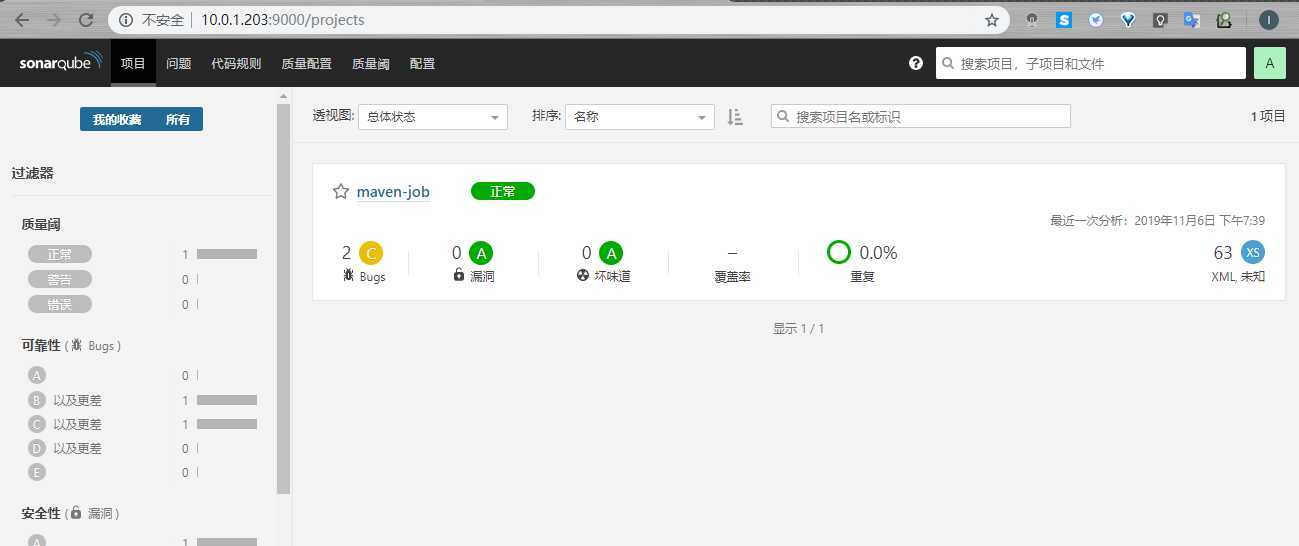Click the 过滤器 heading
Image resolution: width=1299 pixels, height=546 pixels.
click(33, 173)
